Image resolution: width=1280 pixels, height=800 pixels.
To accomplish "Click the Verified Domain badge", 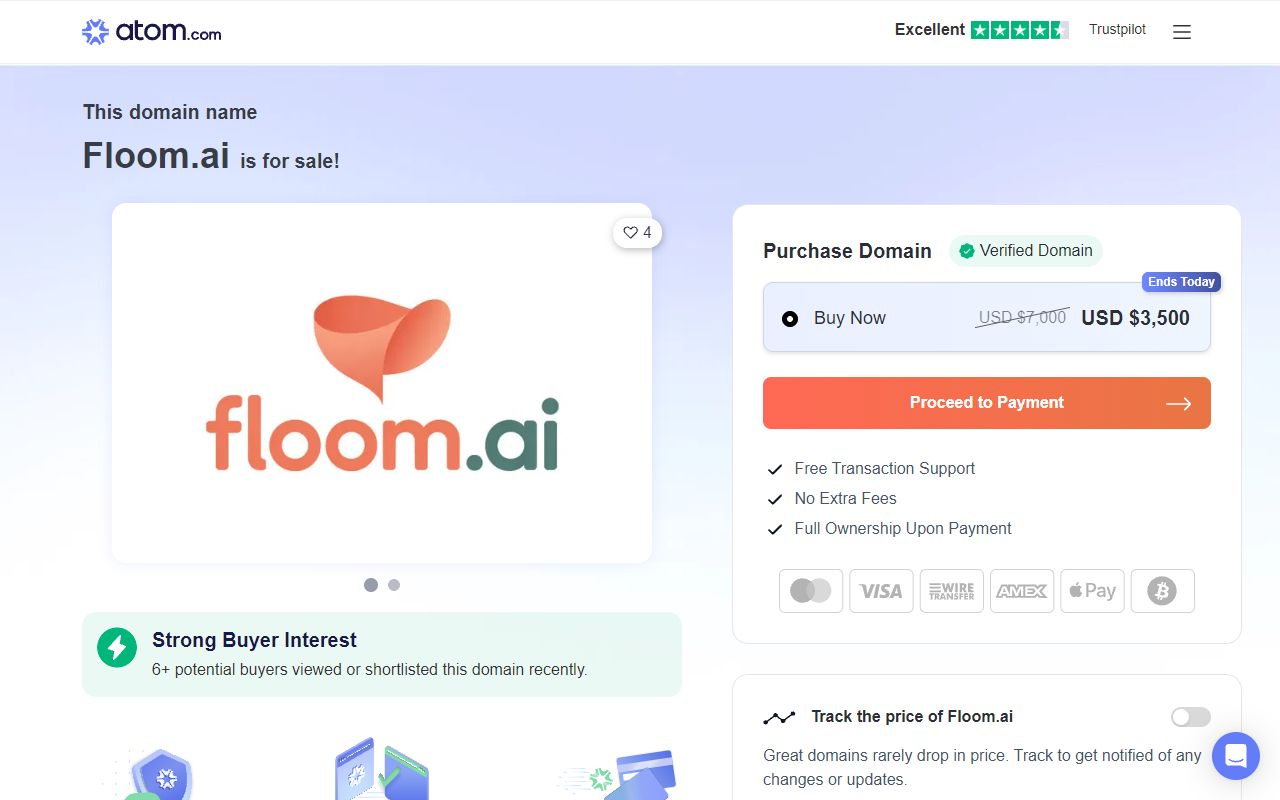I will click(1025, 250).
